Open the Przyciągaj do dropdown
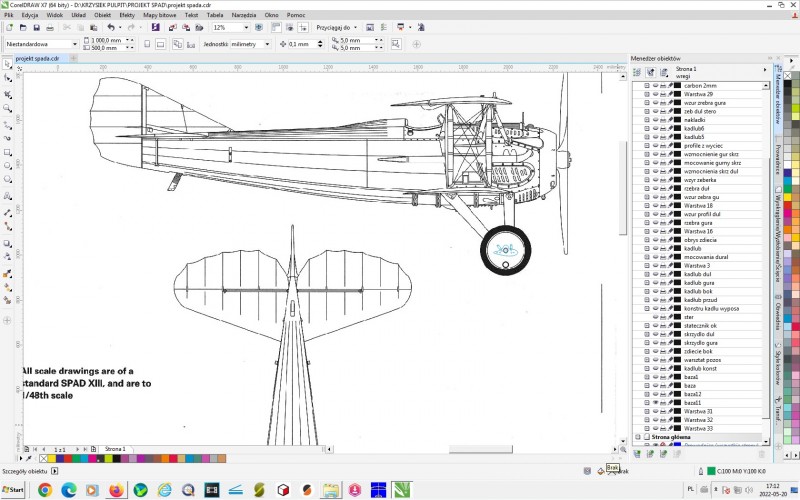This screenshot has width=800, height=500. click(356, 28)
